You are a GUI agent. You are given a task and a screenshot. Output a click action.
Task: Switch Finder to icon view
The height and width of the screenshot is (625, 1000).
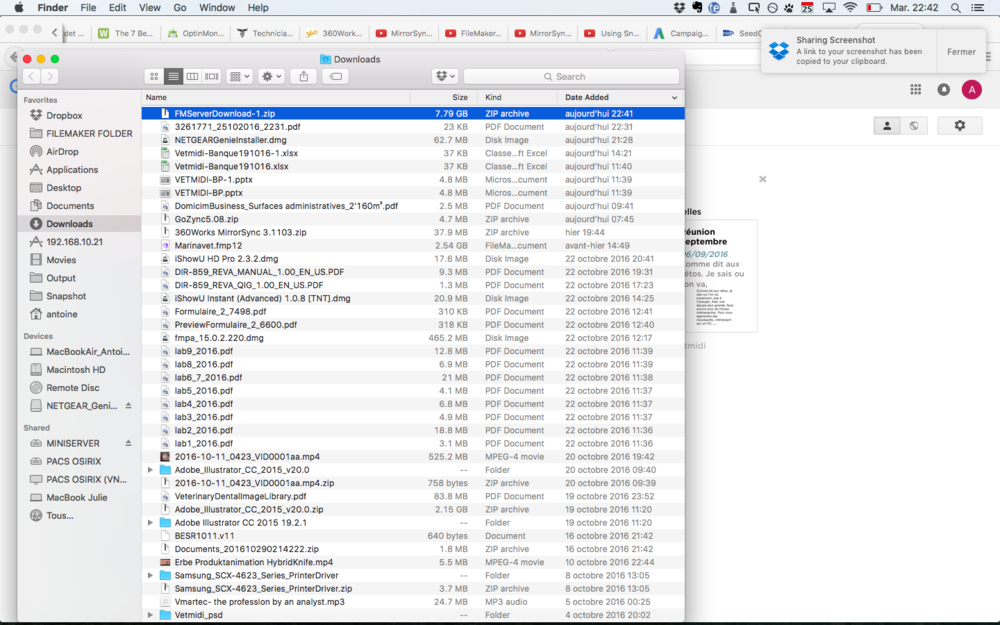pyautogui.click(x=154, y=76)
